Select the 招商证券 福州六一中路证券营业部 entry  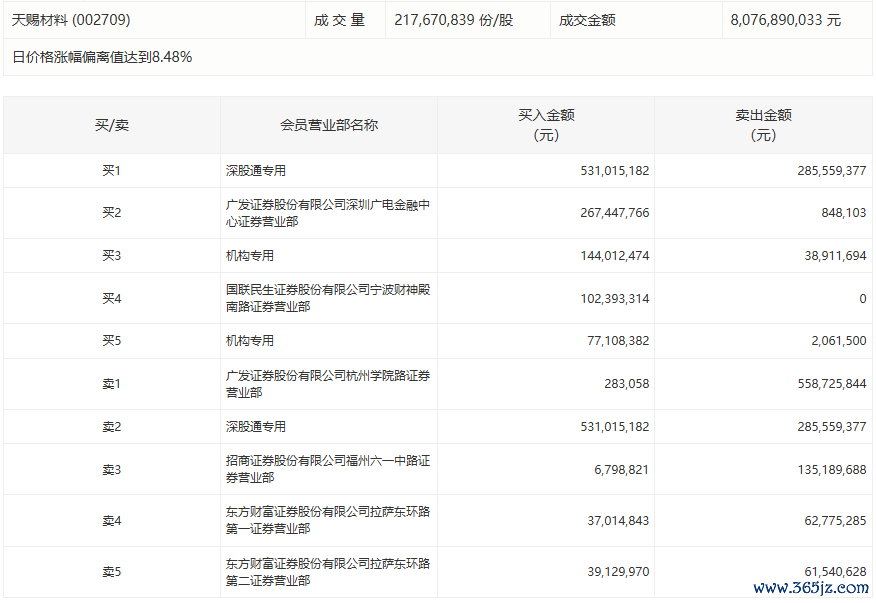coord(328,469)
